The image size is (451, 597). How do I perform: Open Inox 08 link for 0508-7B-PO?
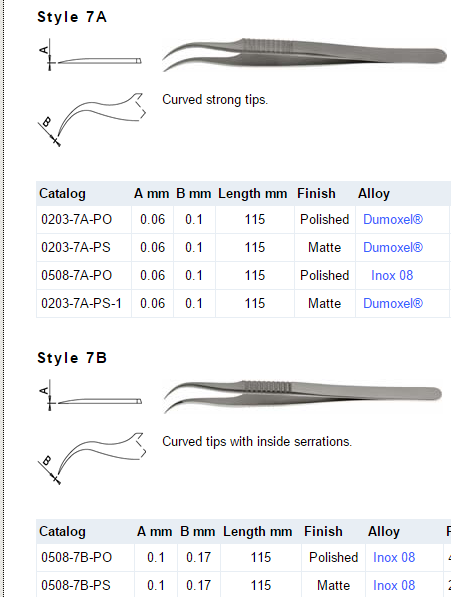[x=394, y=557]
